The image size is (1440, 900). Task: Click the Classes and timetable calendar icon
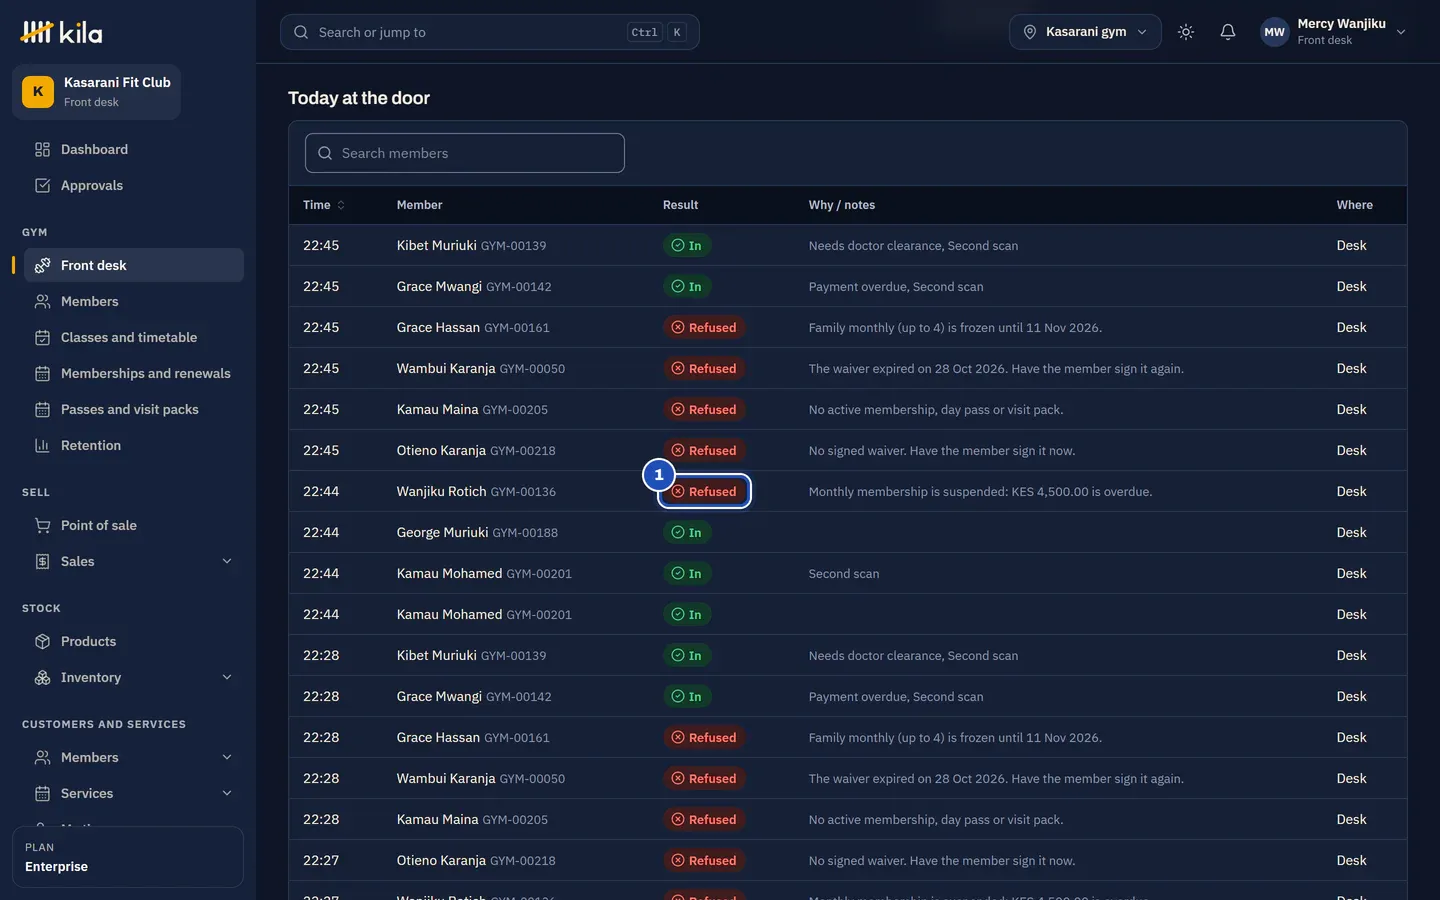point(42,338)
